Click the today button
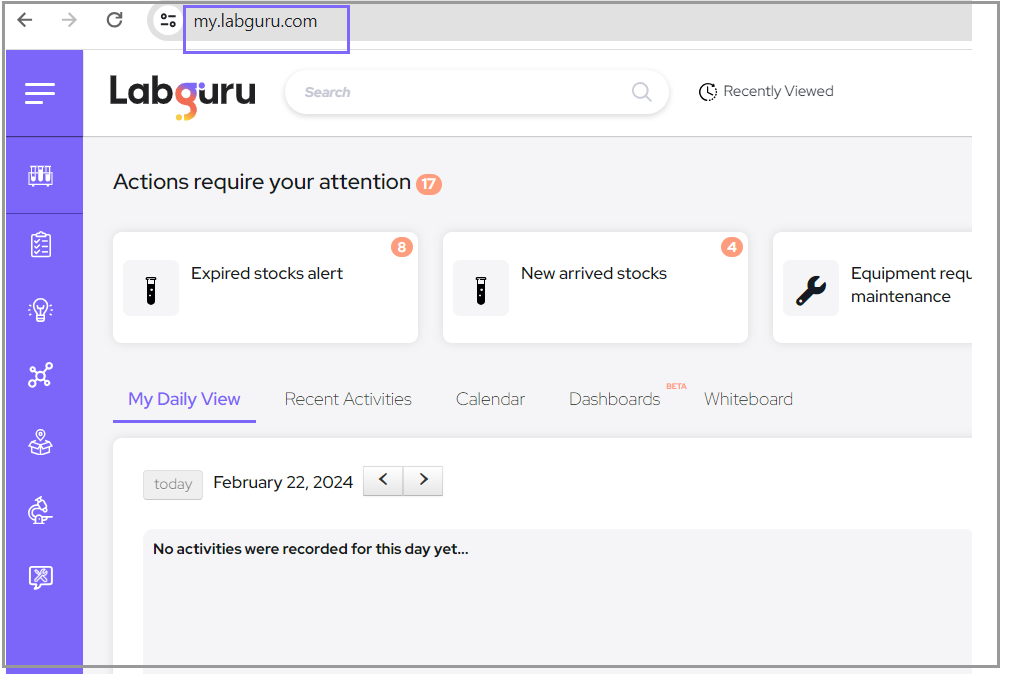Viewport: 1028px width, 674px height. pyautogui.click(x=173, y=484)
